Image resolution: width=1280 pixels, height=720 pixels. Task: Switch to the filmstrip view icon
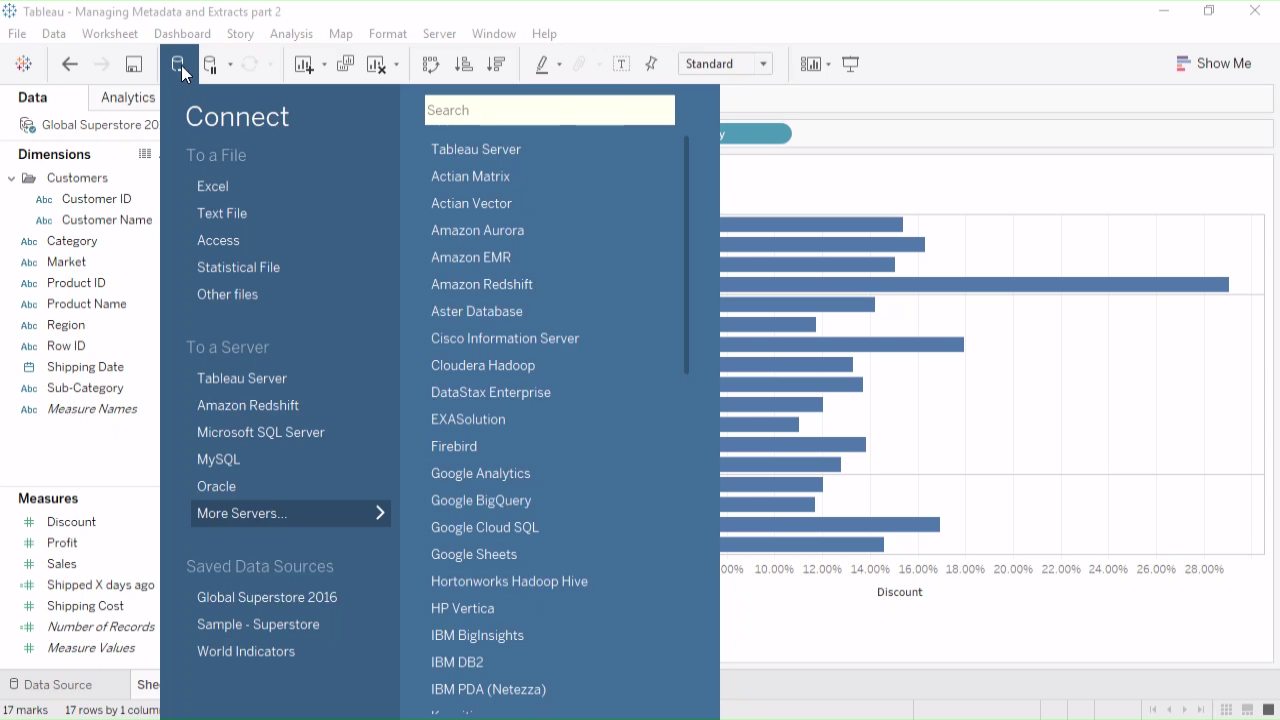(x=1247, y=710)
